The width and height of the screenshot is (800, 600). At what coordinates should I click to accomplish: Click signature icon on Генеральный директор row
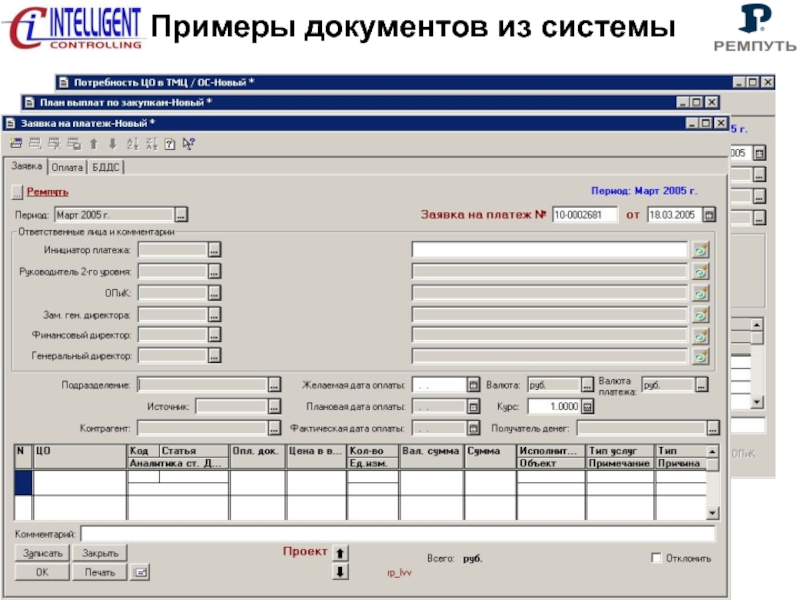[x=701, y=356]
